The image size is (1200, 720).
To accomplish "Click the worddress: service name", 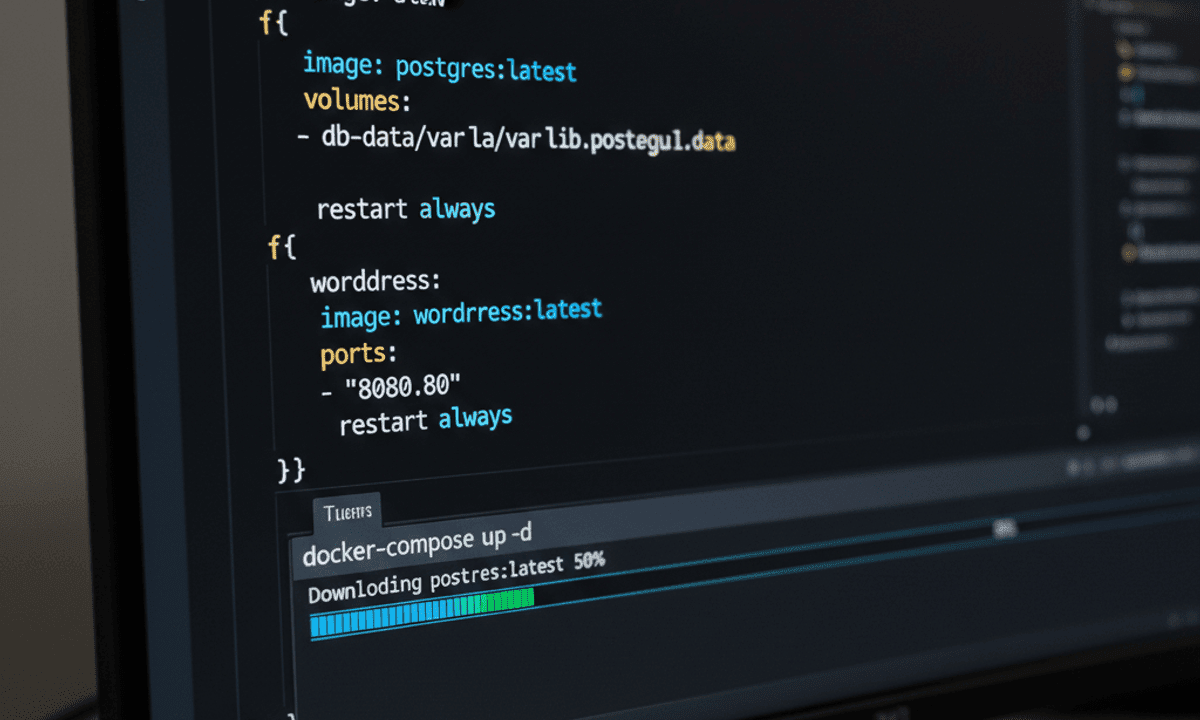I will [375, 281].
